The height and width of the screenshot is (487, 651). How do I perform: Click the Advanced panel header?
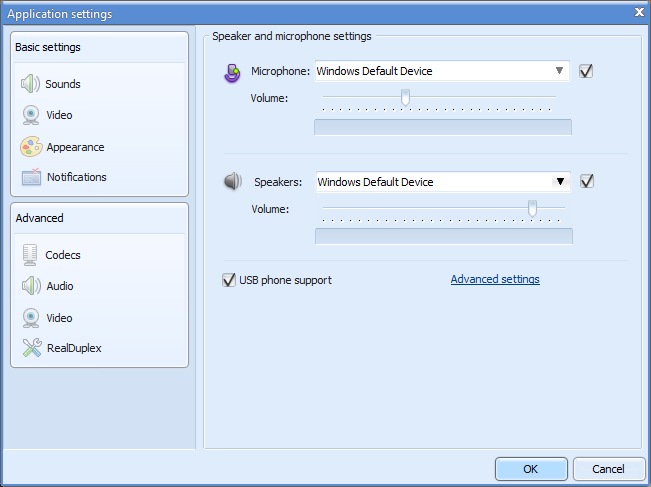coord(39,218)
